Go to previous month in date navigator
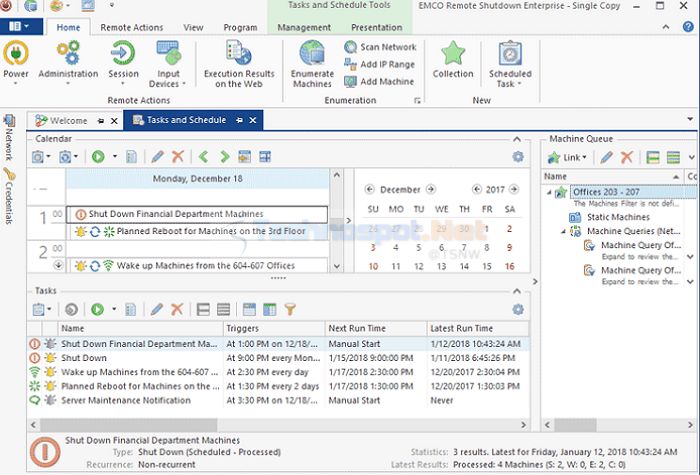The image size is (700, 475). click(369, 189)
